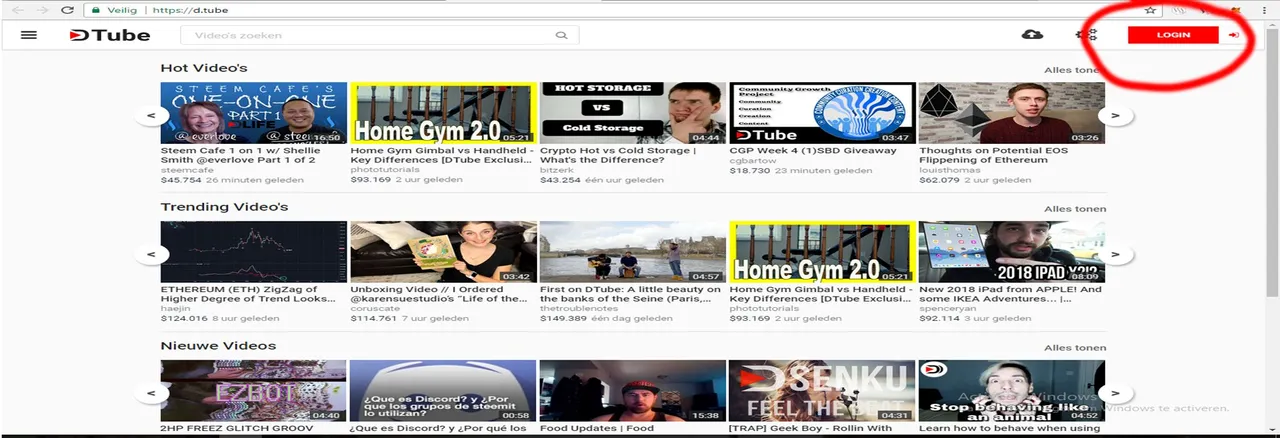Open Home Gym 2.0 thumbnail in Trending

coord(822,252)
